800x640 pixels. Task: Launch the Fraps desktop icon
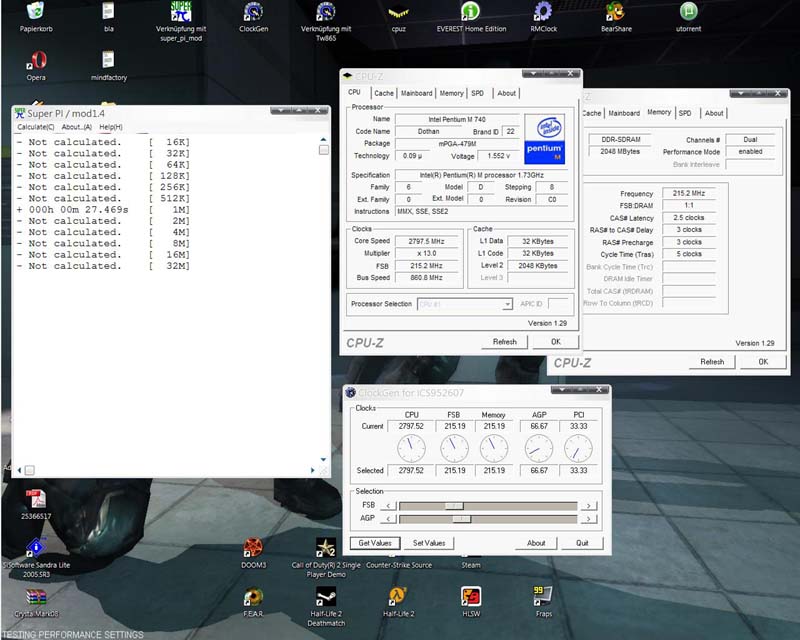point(543,596)
